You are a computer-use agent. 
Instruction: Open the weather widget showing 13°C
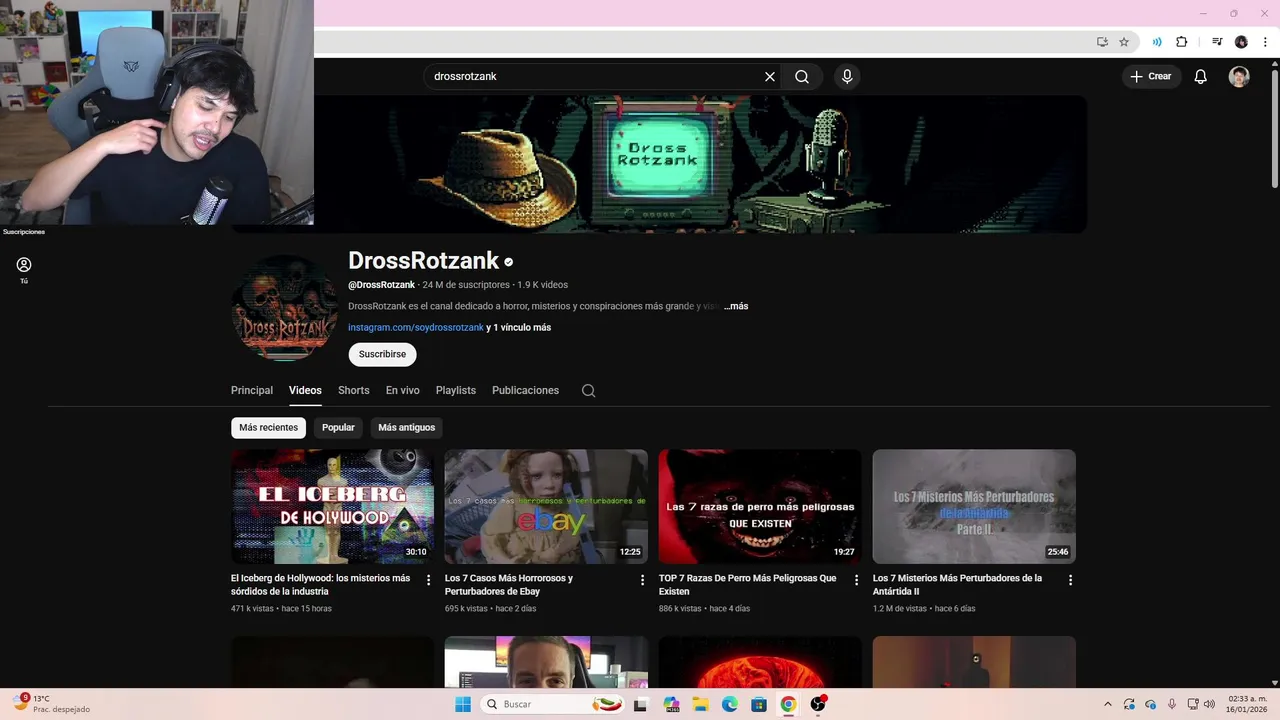click(50, 704)
